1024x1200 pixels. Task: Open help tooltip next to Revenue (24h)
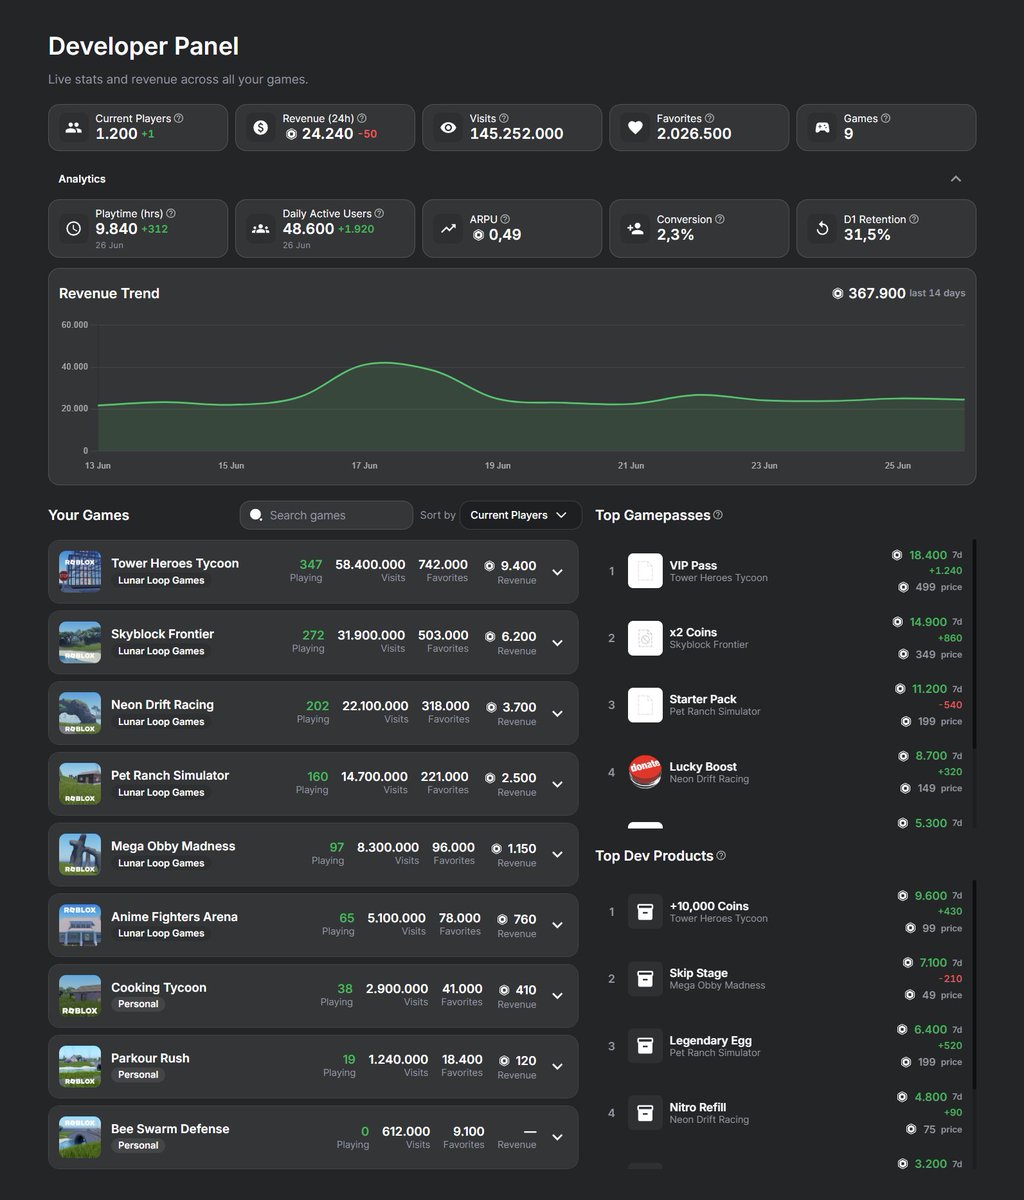click(x=362, y=118)
